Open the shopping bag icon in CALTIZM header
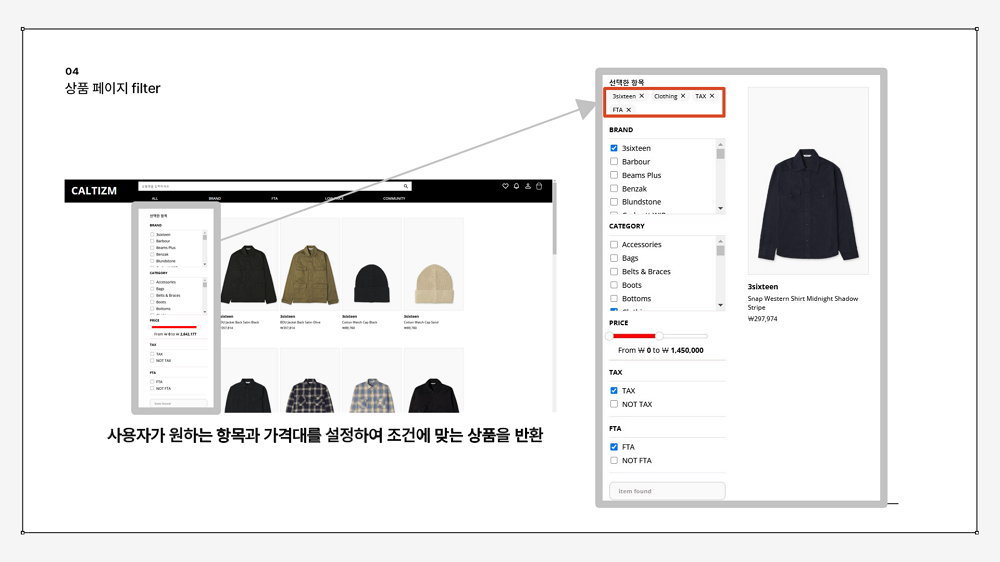This screenshot has width=1000, height=562. click(539, 186)
